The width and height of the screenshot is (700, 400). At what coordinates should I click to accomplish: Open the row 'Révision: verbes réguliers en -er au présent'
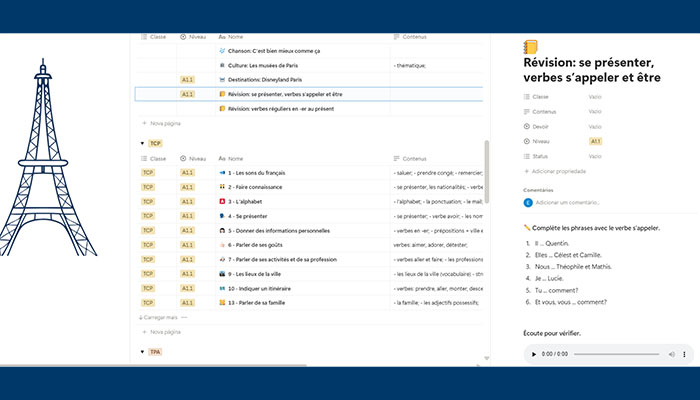pyautogui.click(x=279, y=108)
